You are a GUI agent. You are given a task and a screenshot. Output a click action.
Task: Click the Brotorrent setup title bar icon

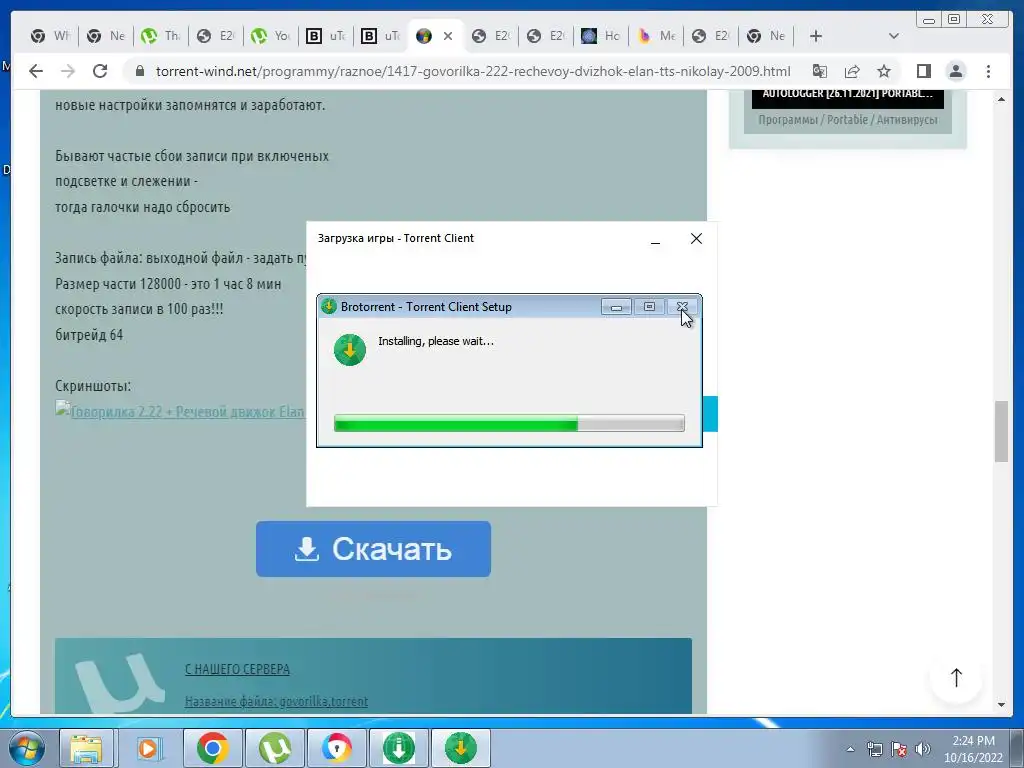pyautogui.click(x=329, y=306)
